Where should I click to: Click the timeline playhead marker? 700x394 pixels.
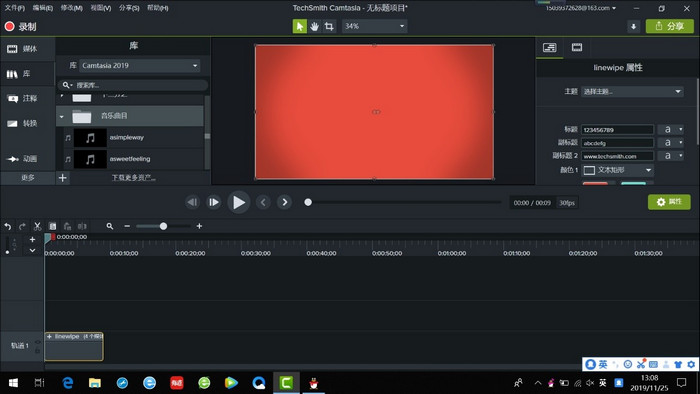coord(49,238)
